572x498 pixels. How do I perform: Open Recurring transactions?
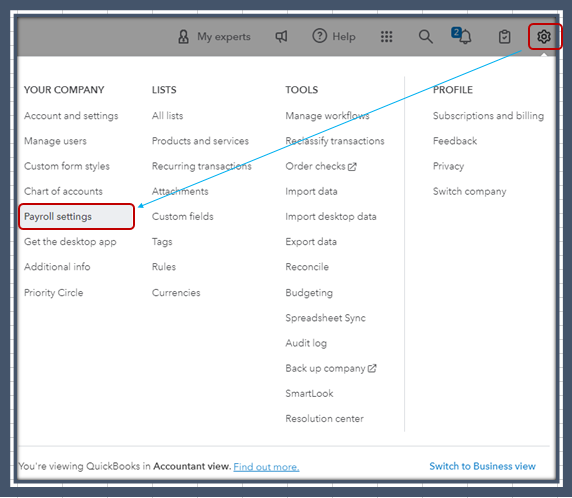[202, 166]
